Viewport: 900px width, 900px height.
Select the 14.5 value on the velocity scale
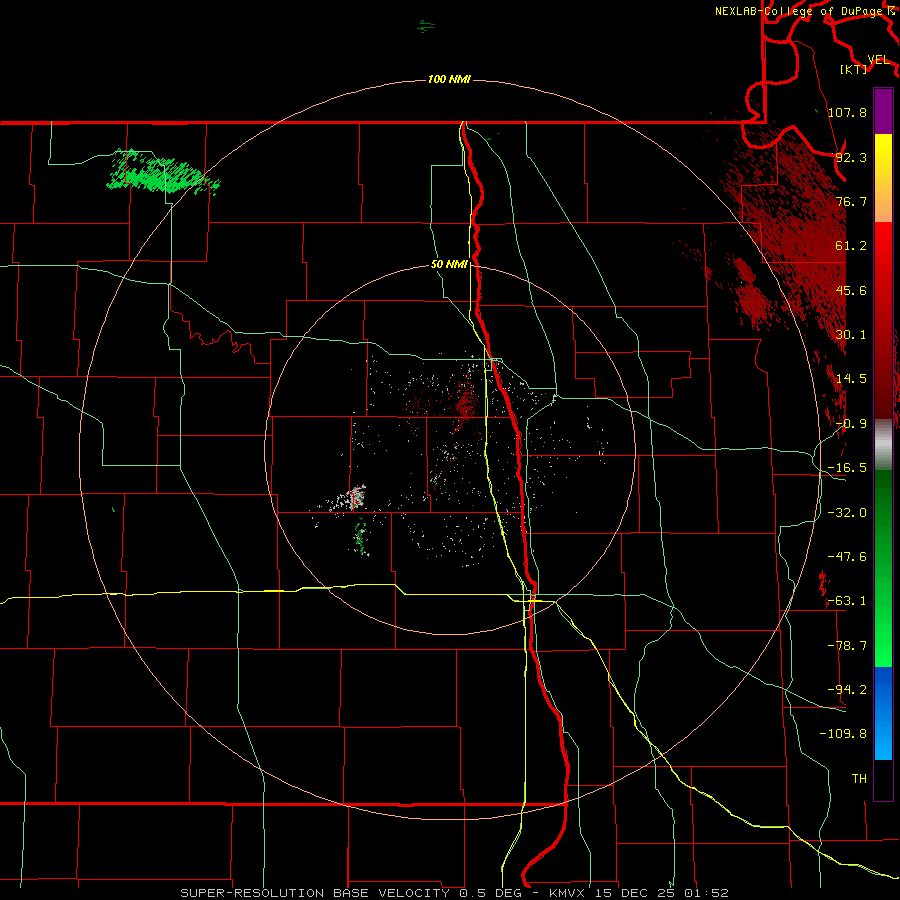point(851,379)
